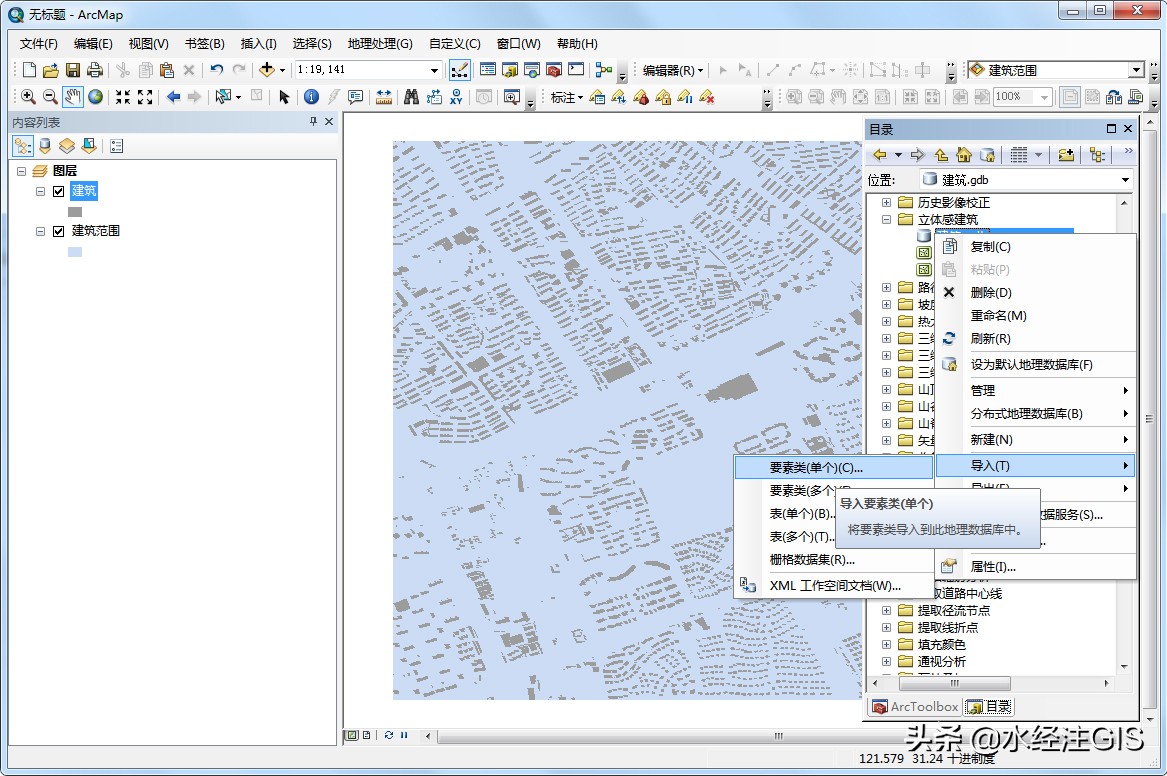Uncheck the 建筑 layer visibility checkbox

click(59, 191)
